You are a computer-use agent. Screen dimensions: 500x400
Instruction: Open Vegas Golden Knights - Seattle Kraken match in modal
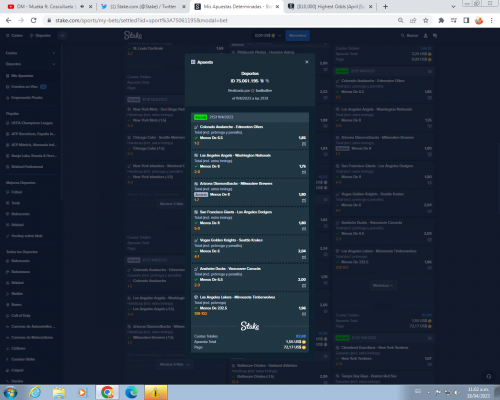pos(231,240)
